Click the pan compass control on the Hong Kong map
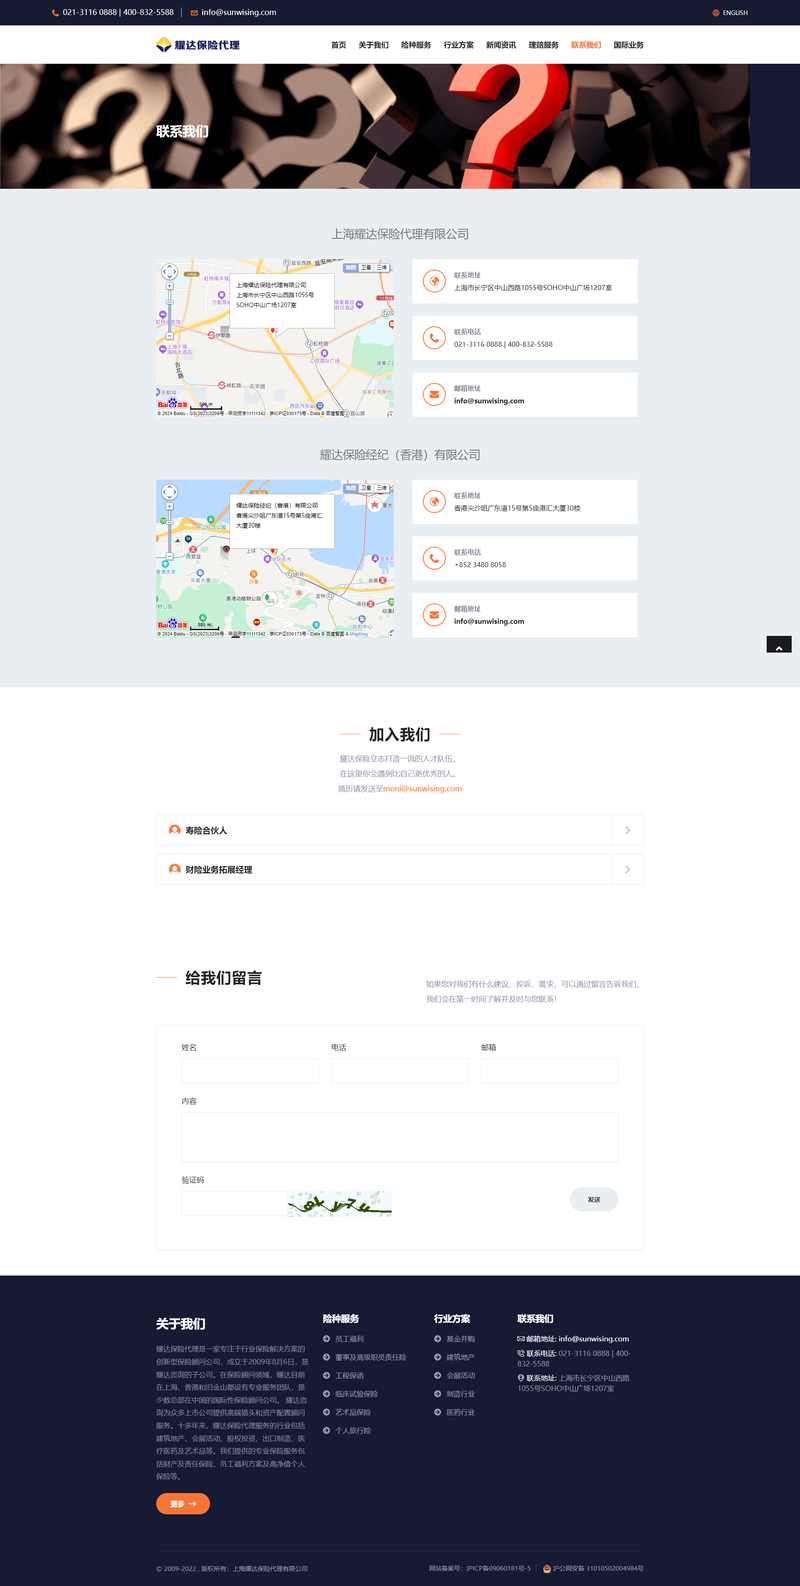This screenshot has width=800, height=1586. click(169, 492)
